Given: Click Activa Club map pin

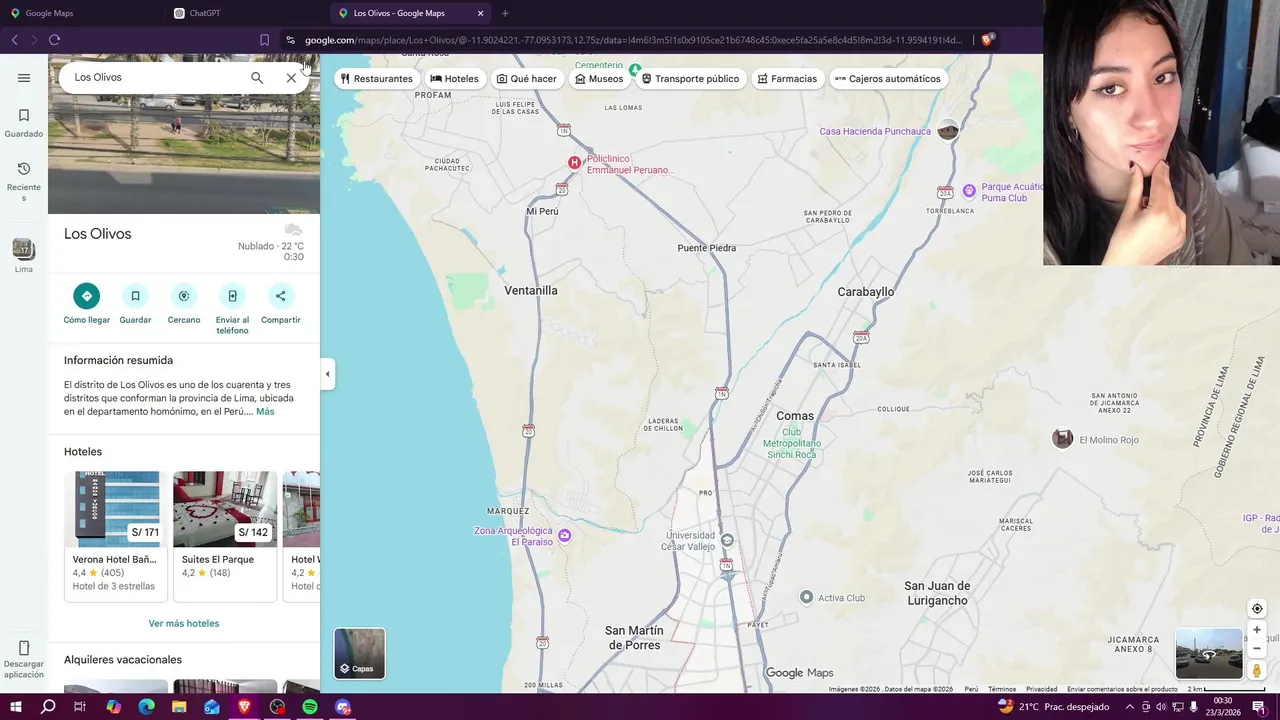Looking at the screenshot, I should (x=807, y=597).
